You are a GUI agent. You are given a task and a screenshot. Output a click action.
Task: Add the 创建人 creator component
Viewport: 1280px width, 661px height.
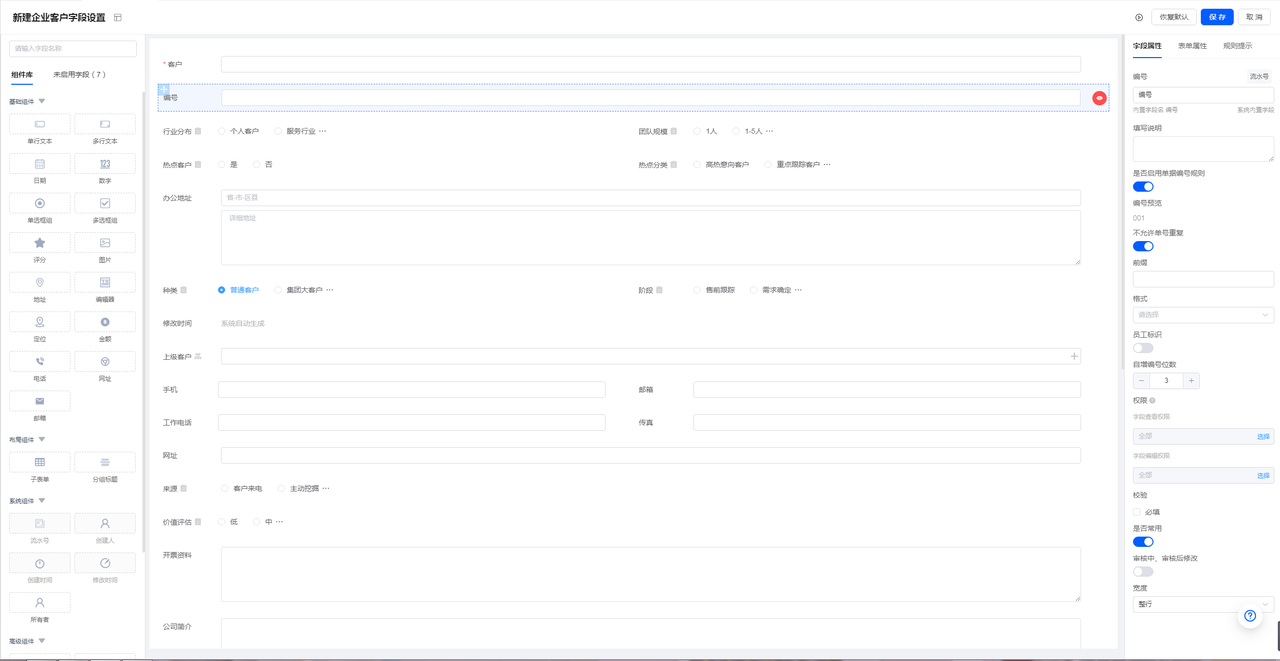click(105, 523)
